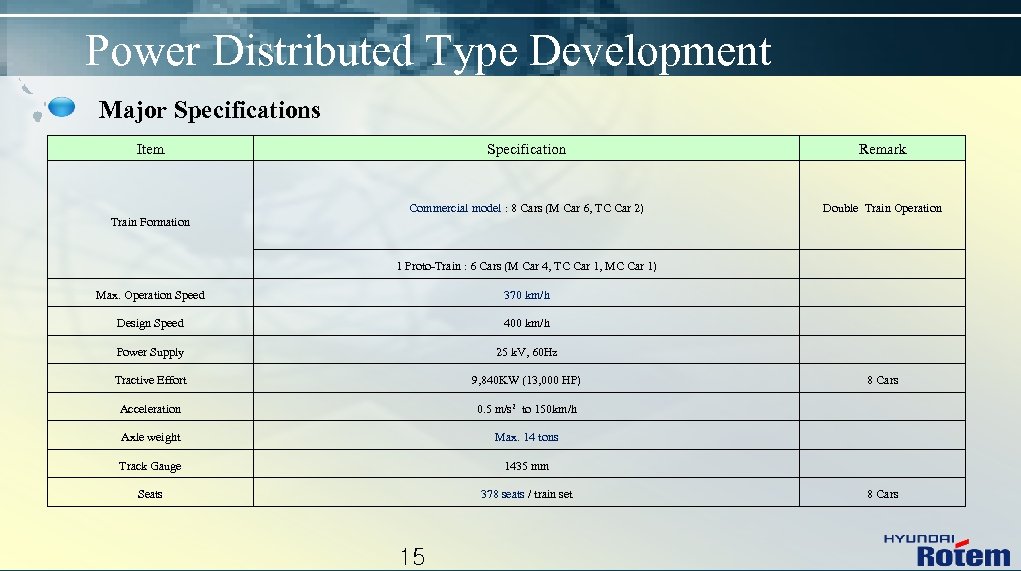This screenshot has height=571, width=1021.
Task: Click the slide page number 15
Action: (413, 557)
